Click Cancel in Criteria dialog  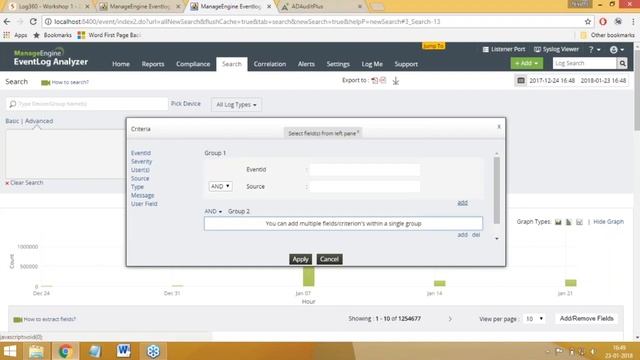(x=329, y=259)
